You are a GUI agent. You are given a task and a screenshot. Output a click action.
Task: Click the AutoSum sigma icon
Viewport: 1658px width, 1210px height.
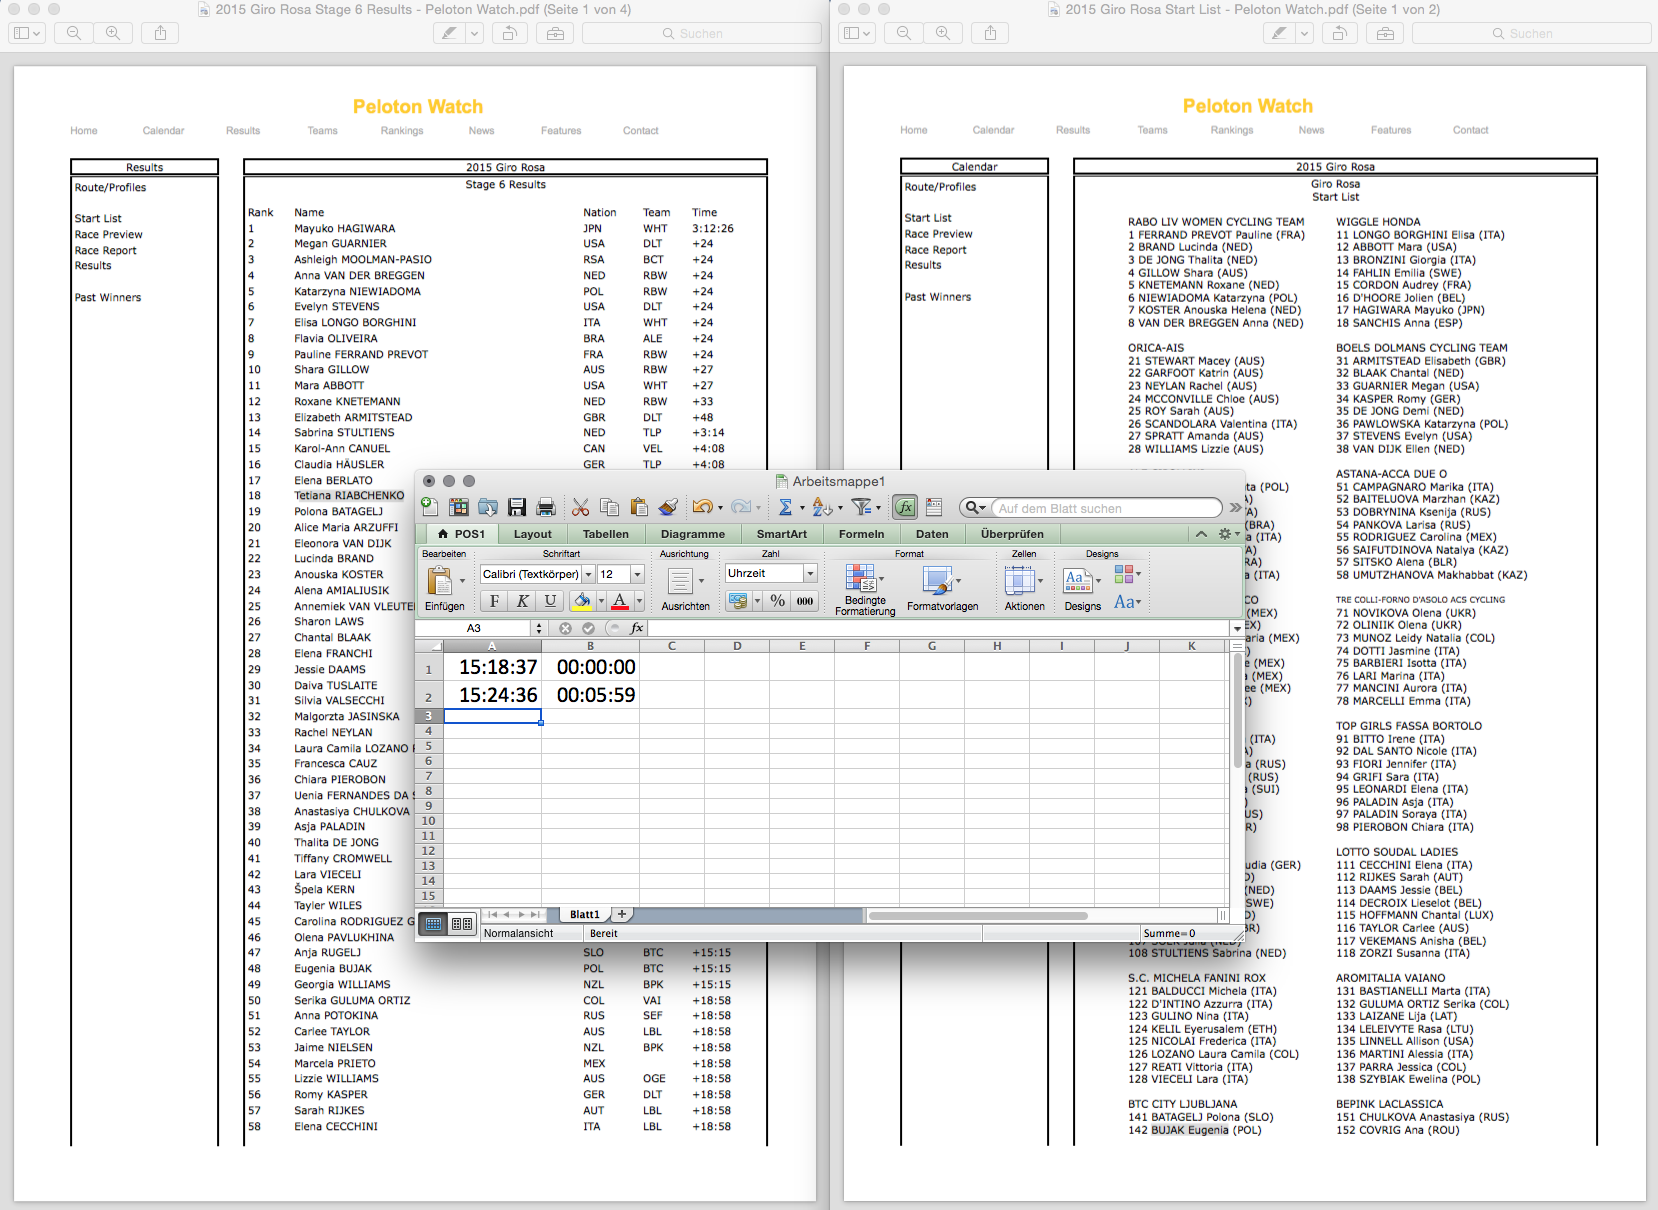pos(785,507)
